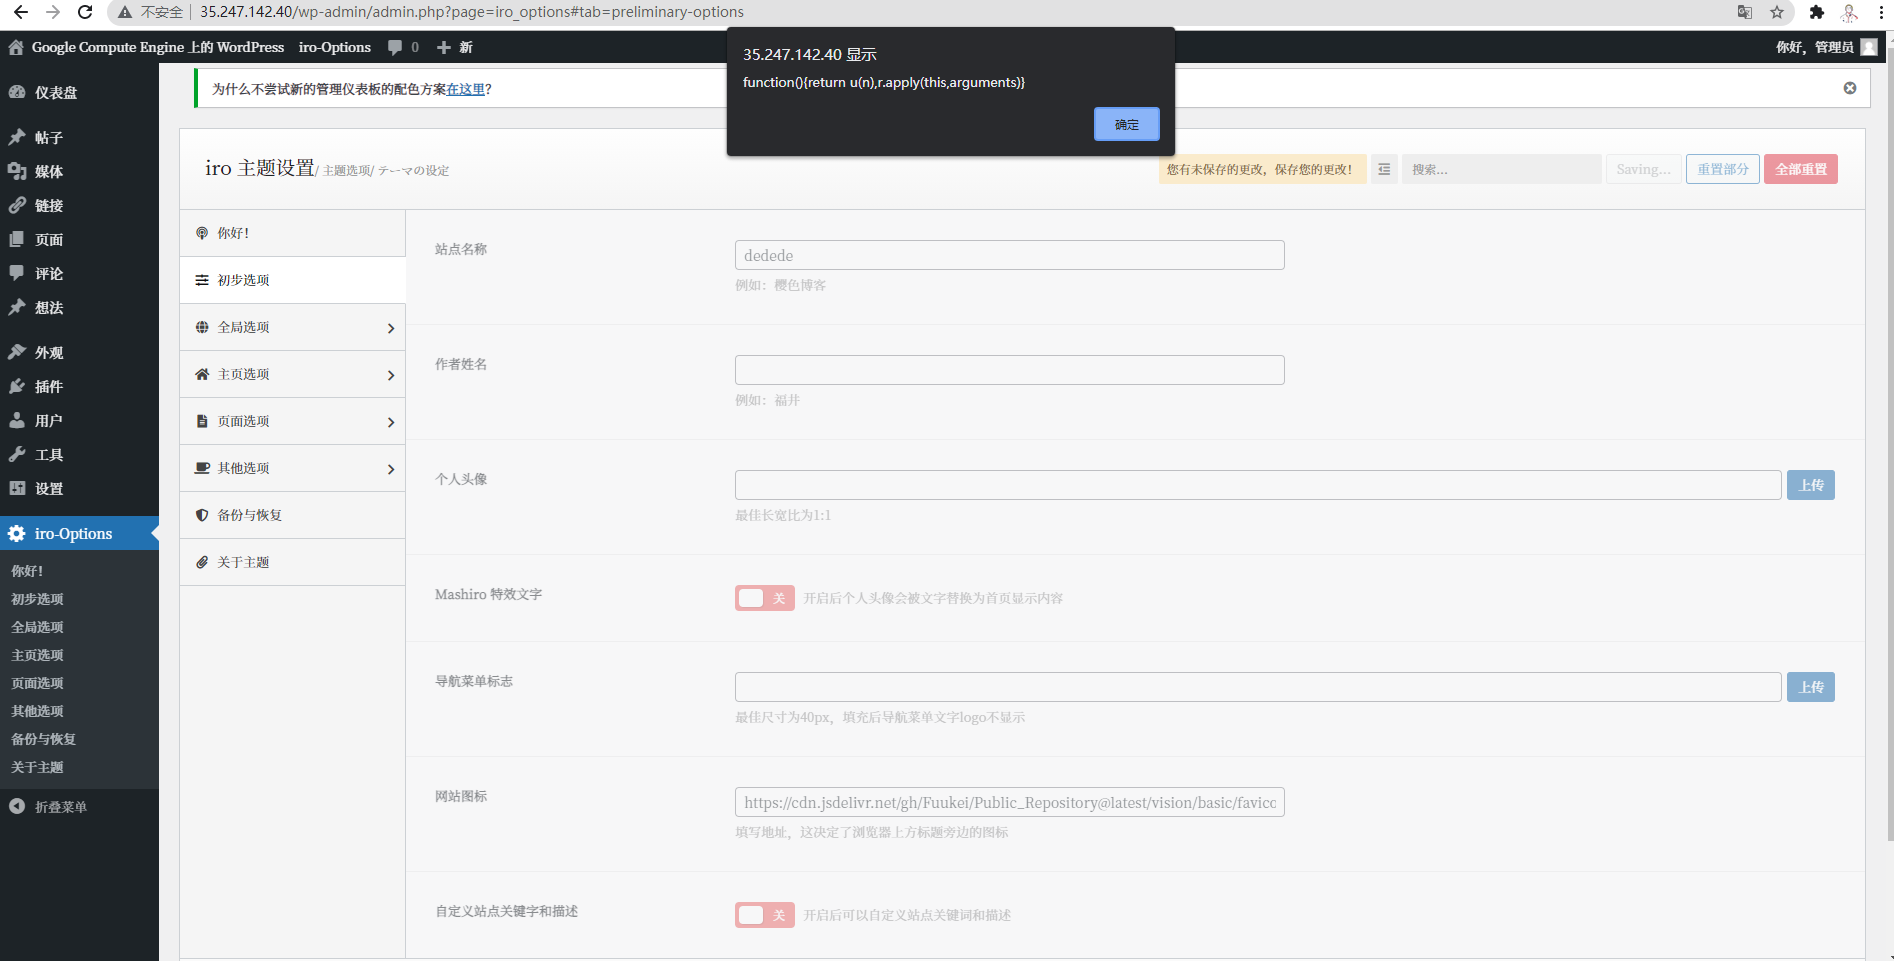The width and height of the screenshot is (1894, 961).
Task: Enable the Mashiro 特效文字 switch
Action: click(764, 597)
